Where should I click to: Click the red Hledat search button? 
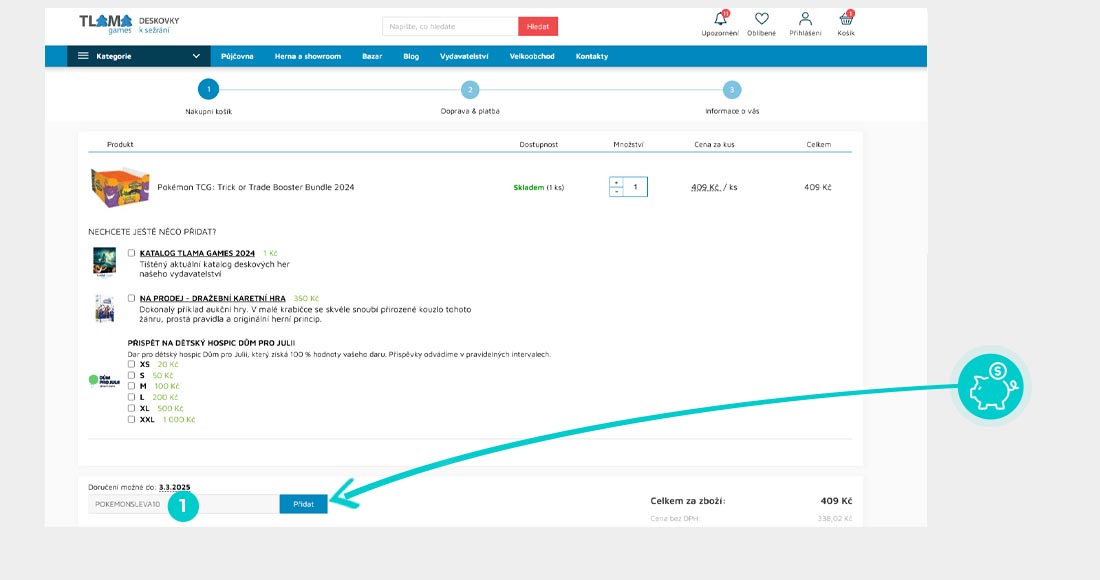coord(538,27)
